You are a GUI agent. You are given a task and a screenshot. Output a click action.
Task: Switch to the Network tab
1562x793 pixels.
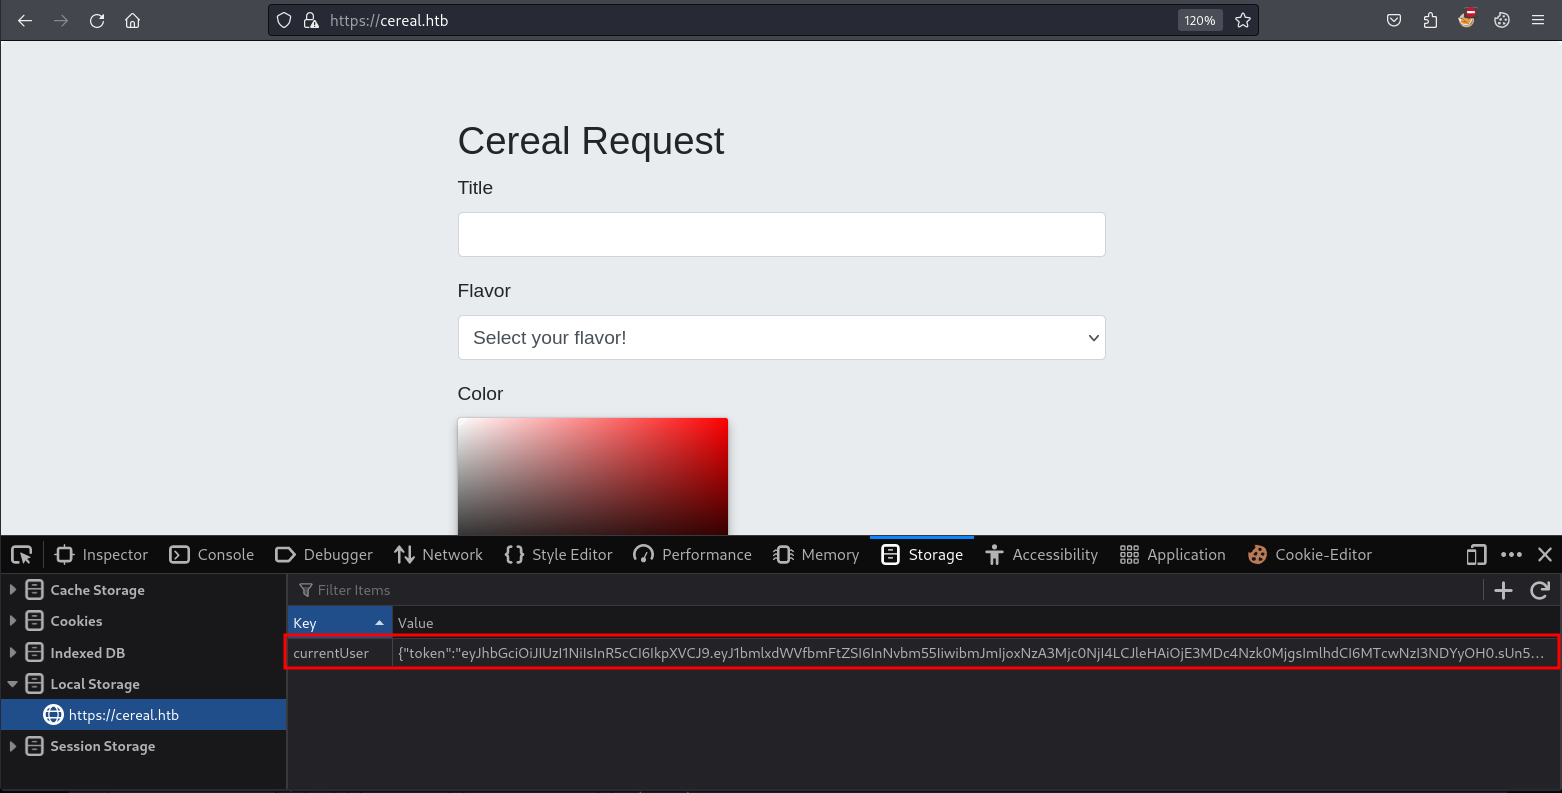coord(438,555)
